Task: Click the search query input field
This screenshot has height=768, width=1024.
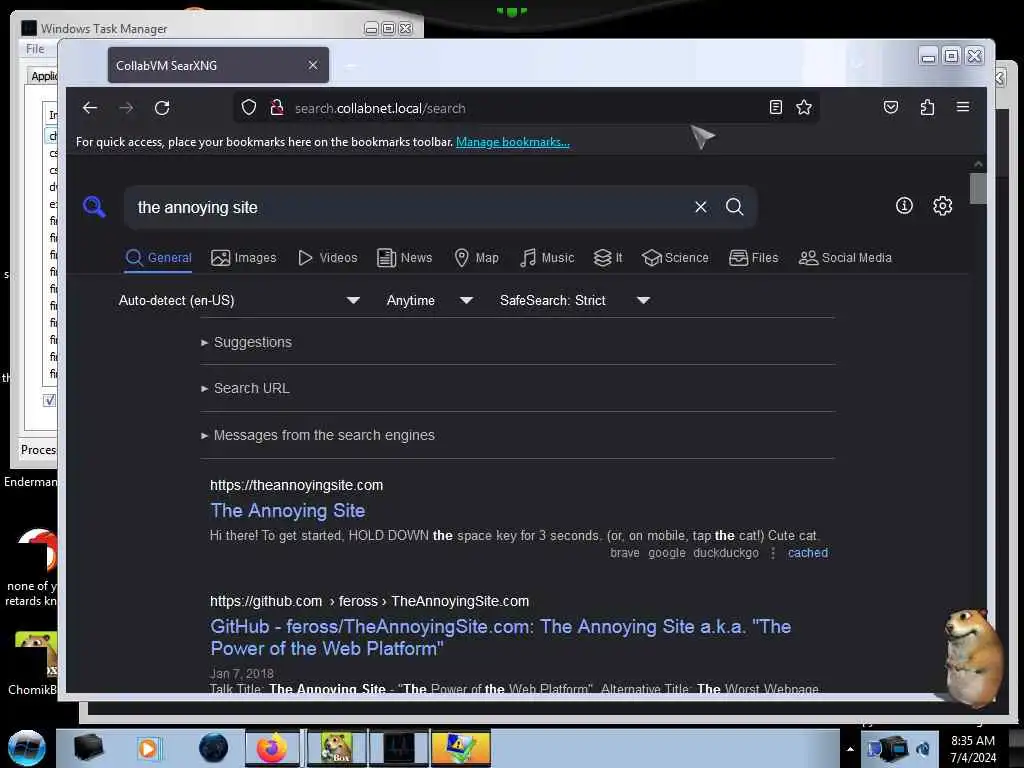Action: [408, 207]
